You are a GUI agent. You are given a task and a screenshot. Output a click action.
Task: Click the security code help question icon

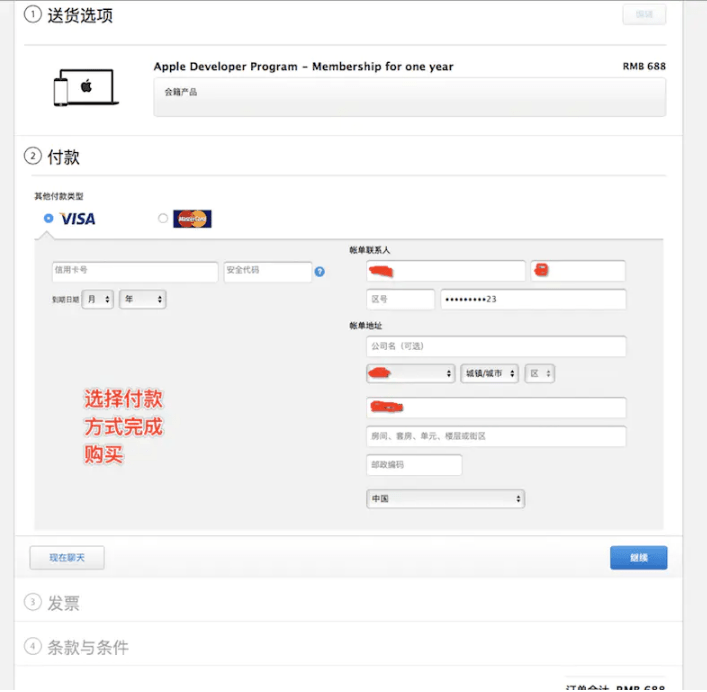319,271
